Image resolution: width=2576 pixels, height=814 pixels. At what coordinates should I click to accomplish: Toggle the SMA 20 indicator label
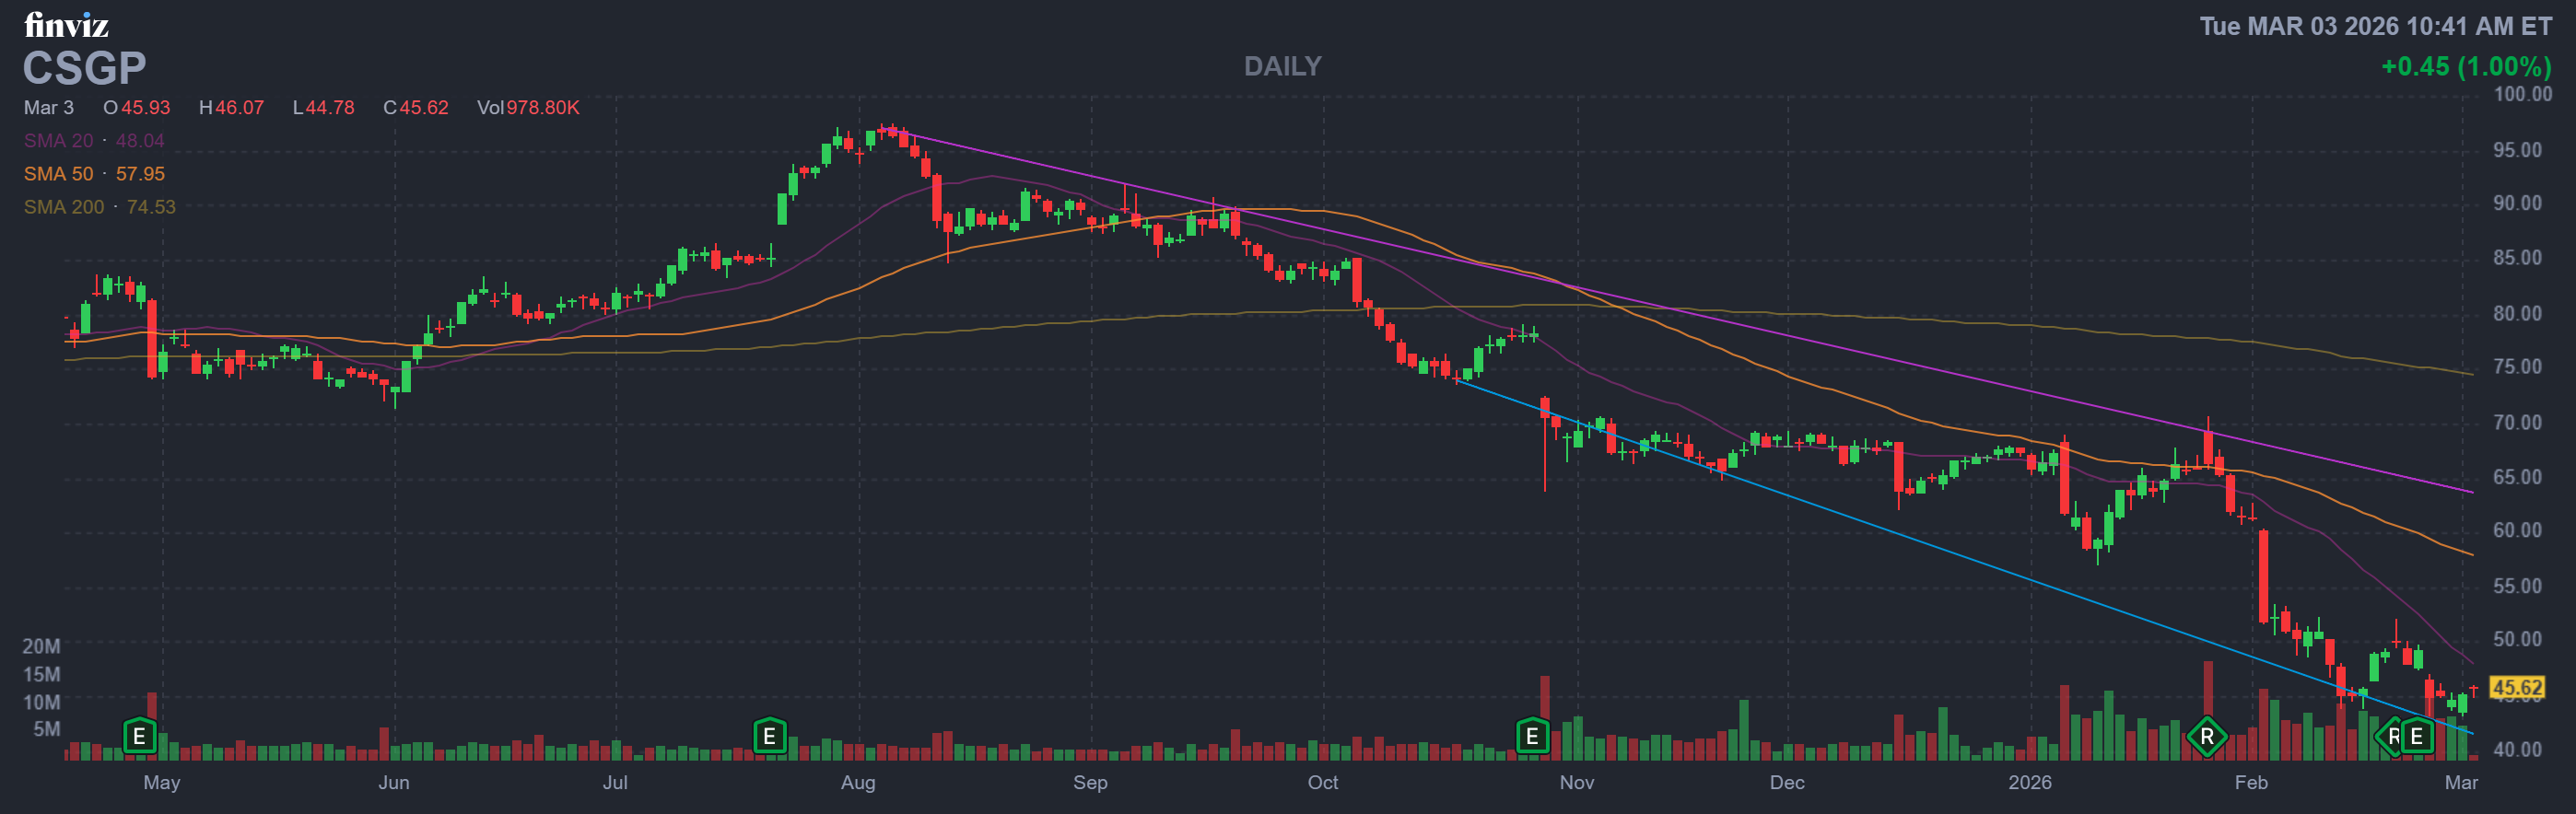[x=94, y=141]
